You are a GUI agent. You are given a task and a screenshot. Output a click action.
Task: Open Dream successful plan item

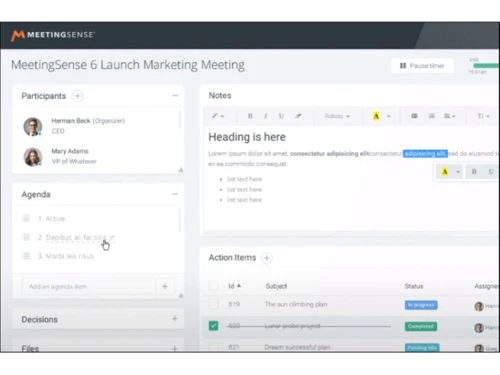click(297, 347)
